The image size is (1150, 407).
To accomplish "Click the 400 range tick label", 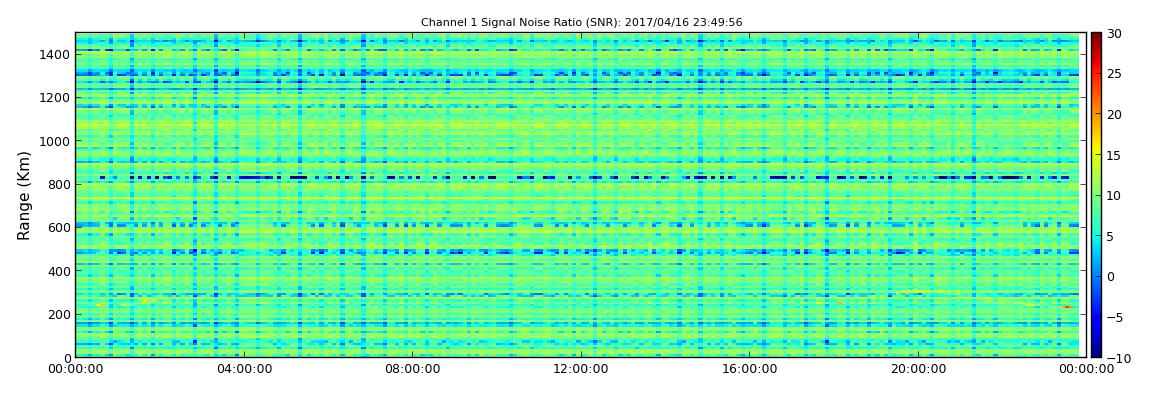I will pyautogui.click(x=58, y=271).
